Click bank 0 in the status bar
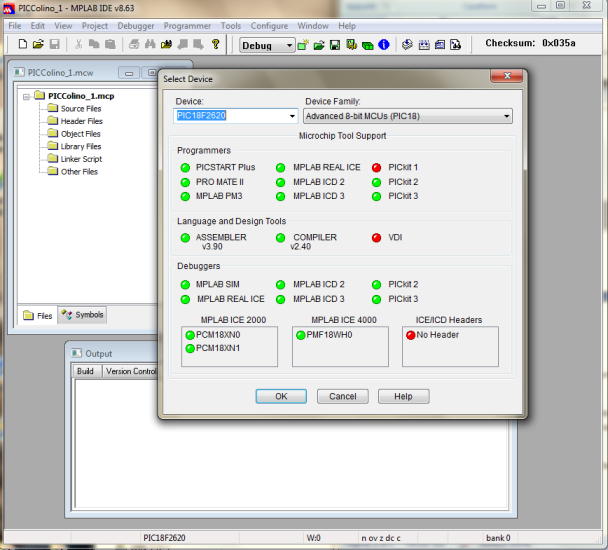Viewport: 608px width, 550px height. click(498, 538)
